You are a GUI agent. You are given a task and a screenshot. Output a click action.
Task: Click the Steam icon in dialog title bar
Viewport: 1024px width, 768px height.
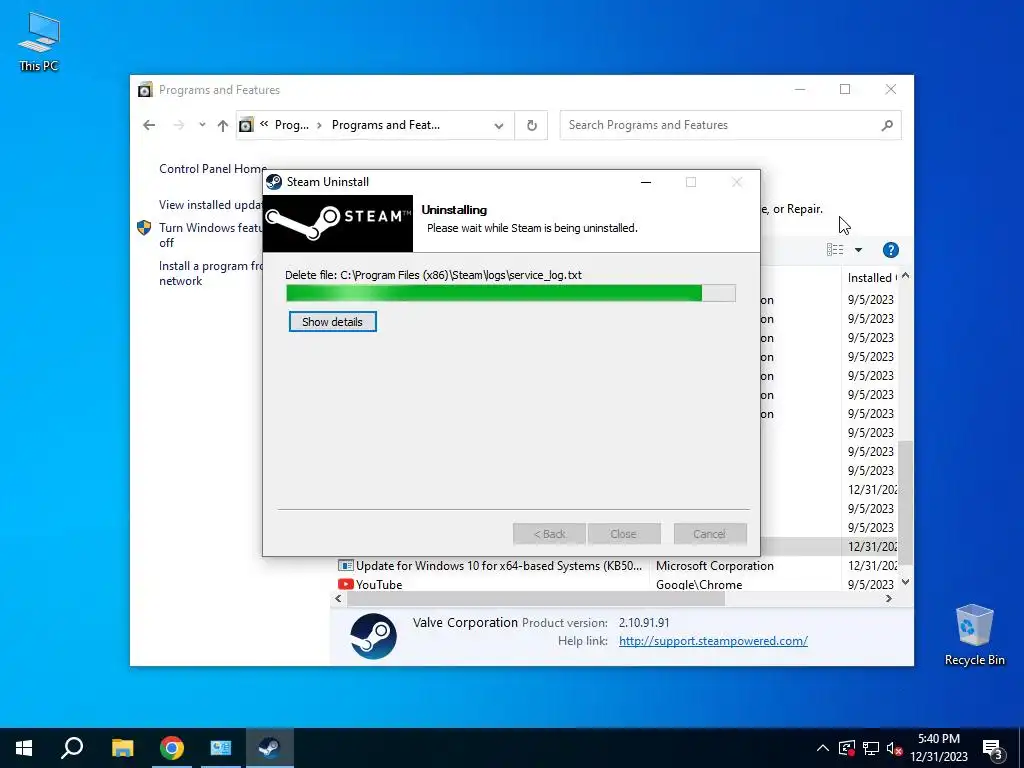(x=274, y=182)
